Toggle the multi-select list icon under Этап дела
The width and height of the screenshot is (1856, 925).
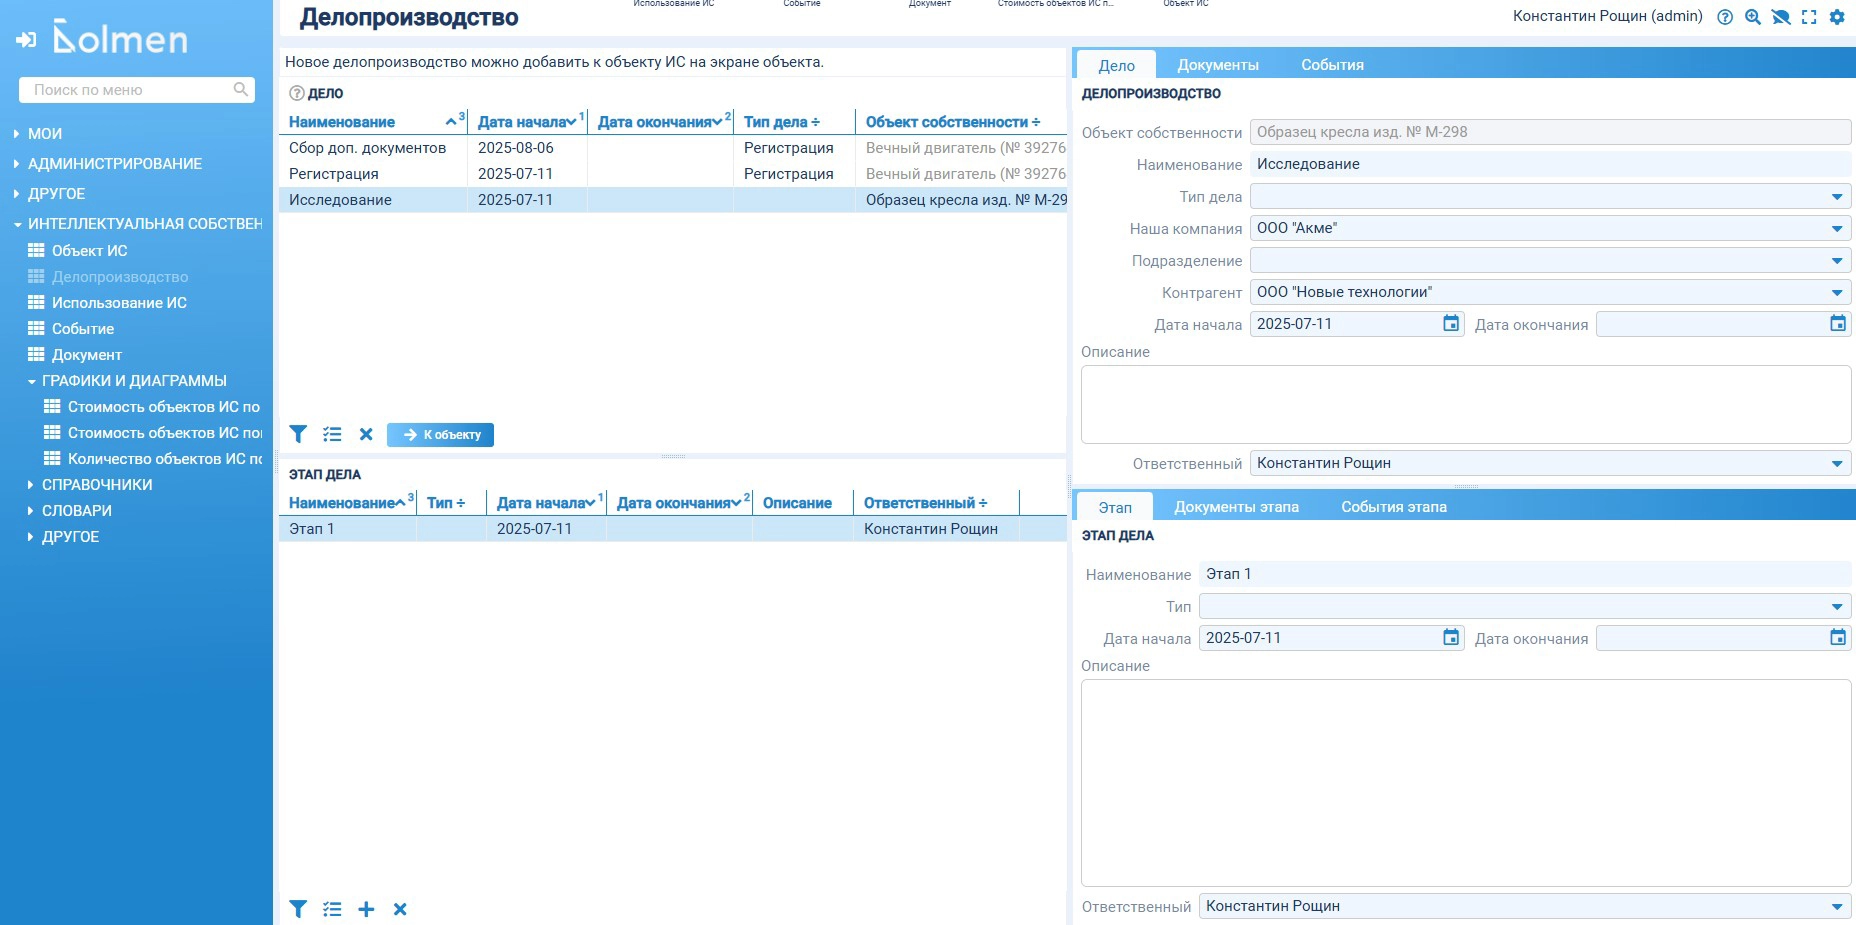[x=332, y=909]
